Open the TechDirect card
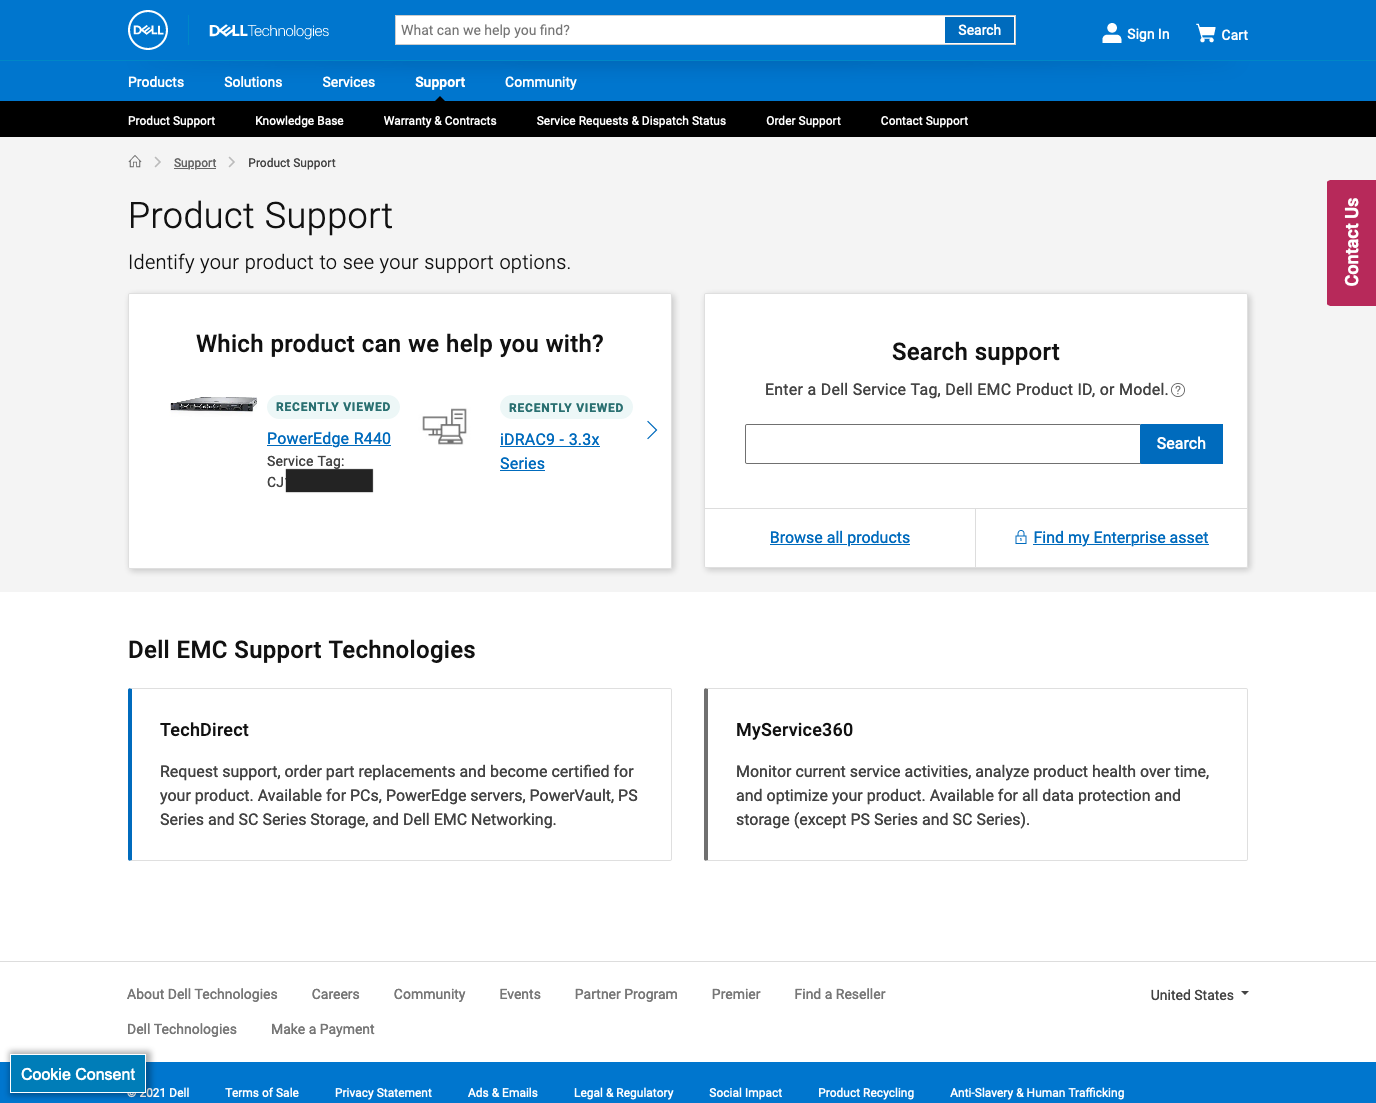Image resolution: width=1376 pixels, height=1103 pixels. pyautogui.click(x=400, y=774)
